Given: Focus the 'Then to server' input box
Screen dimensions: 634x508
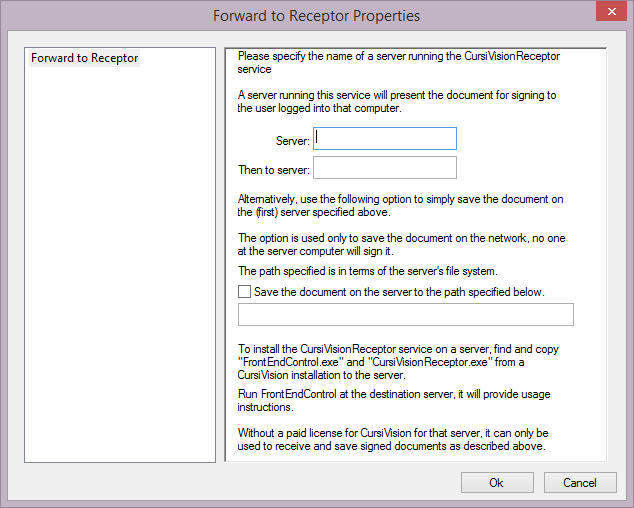Looking at the screenshot, I should coord(385,168).
